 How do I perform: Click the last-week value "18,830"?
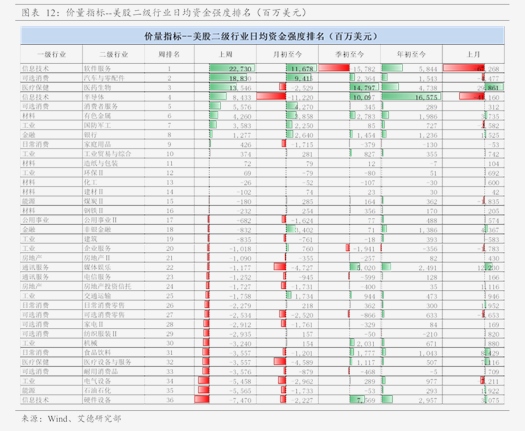point(240,78)
